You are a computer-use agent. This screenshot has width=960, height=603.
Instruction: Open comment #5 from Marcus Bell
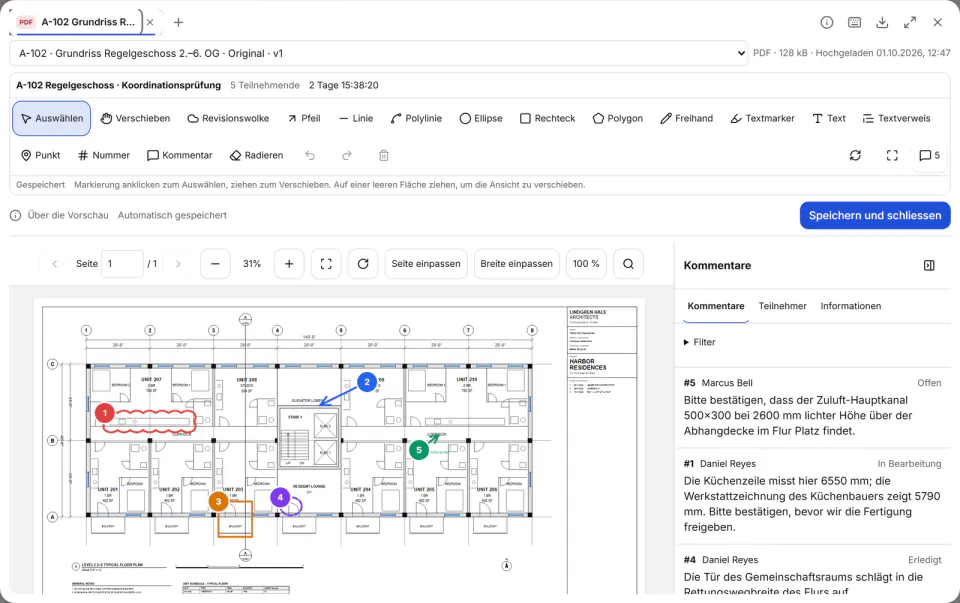pos(812,407)
